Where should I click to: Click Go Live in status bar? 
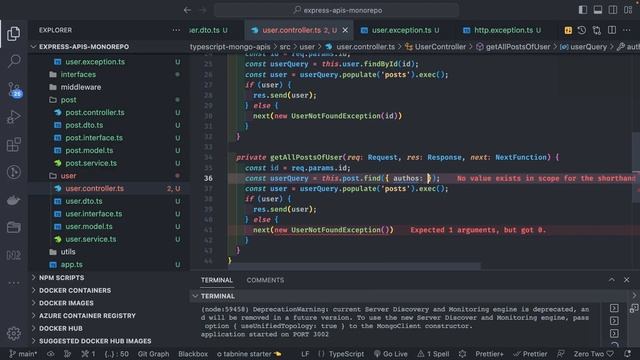(391, 354)
